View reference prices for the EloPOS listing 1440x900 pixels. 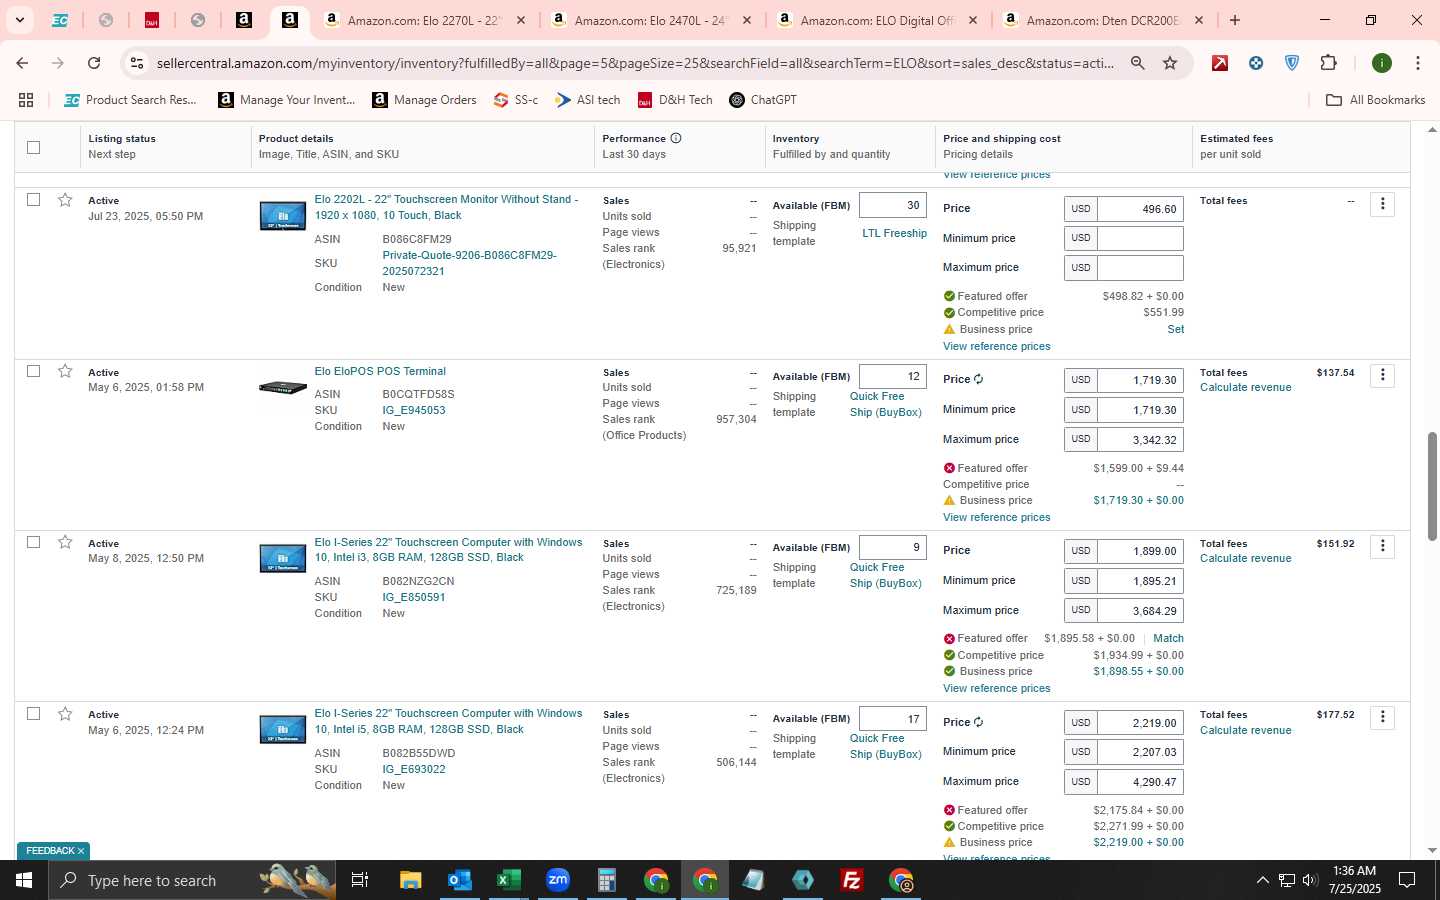(x=996, y=517)
